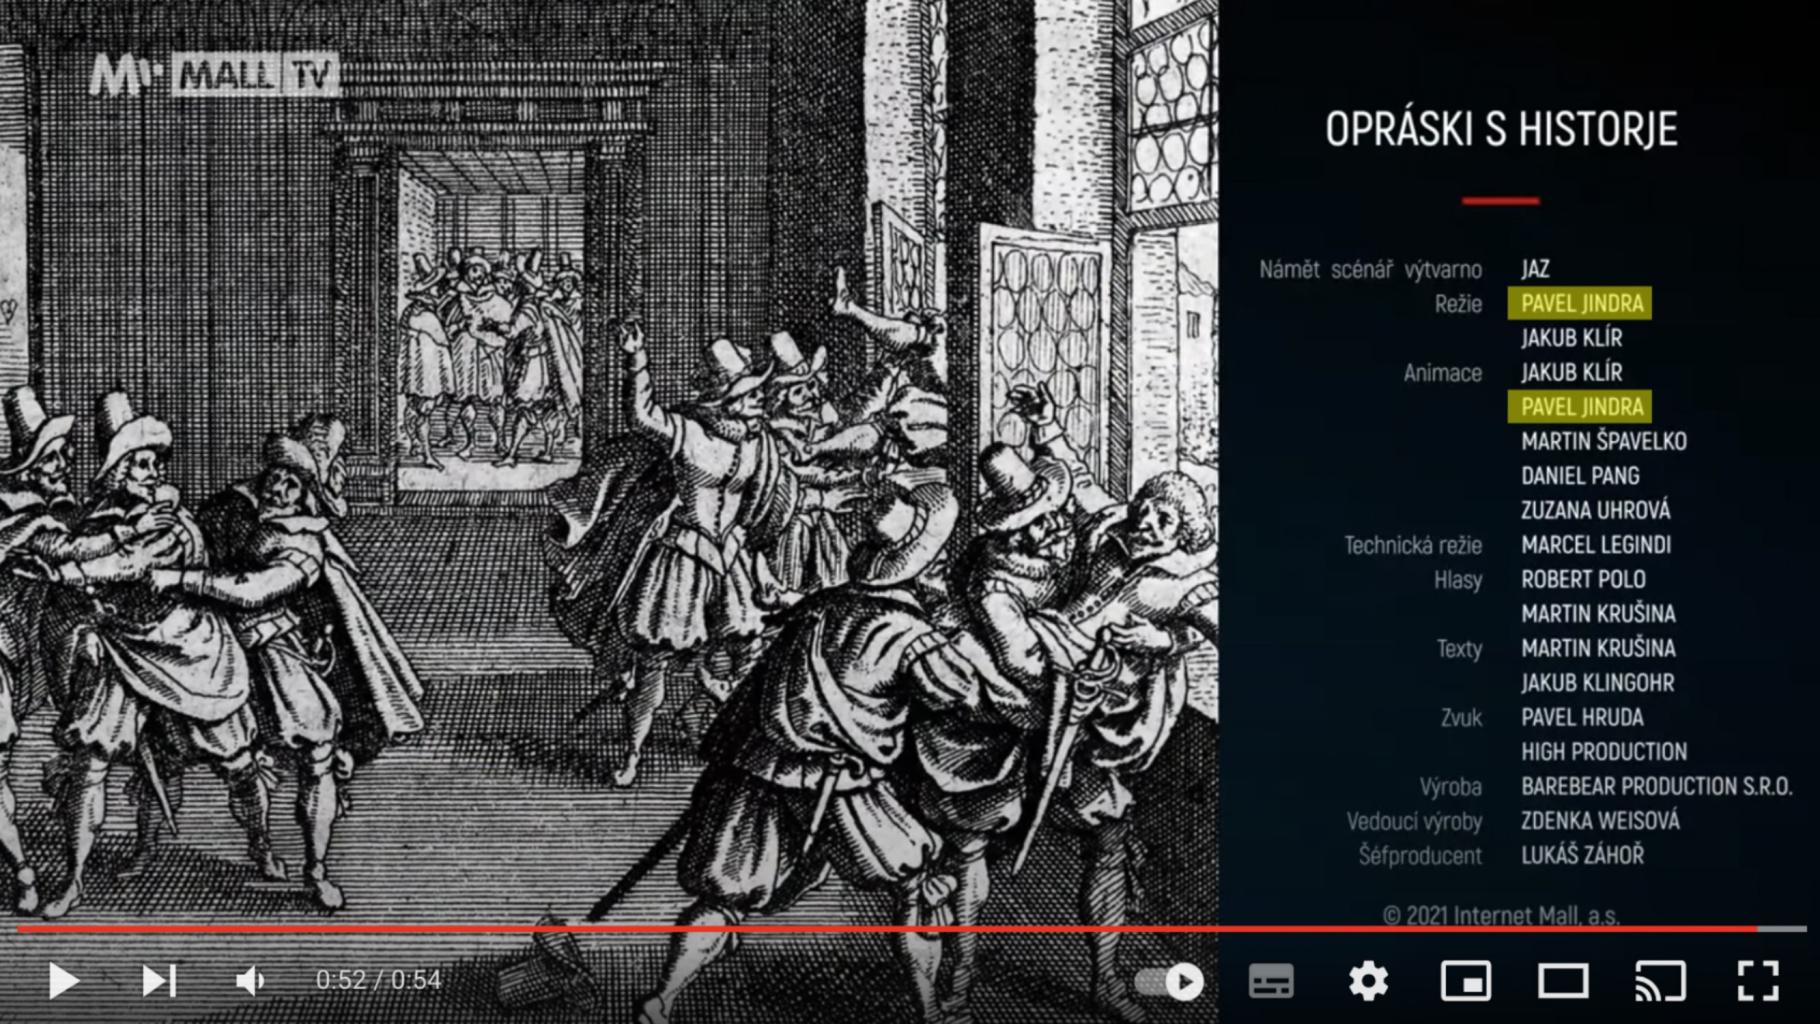
Task: Seek to the middle of the progress bar
Action: pyautogui.click(x=910, y=929)
